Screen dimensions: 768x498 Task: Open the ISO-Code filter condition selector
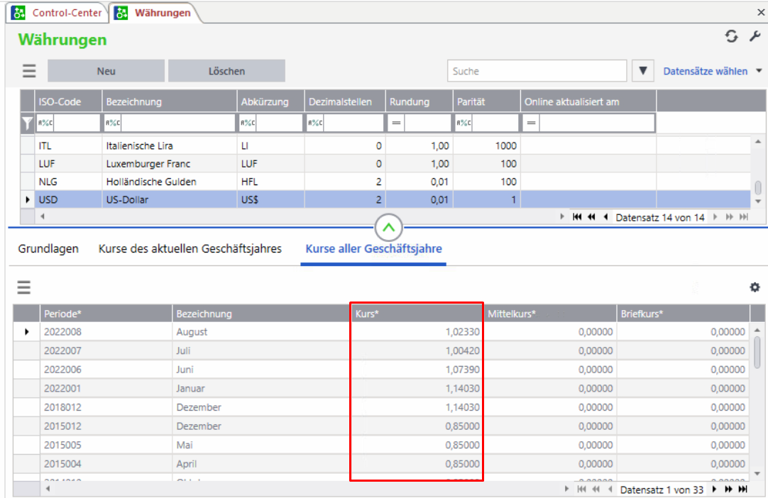pos(45,123)
